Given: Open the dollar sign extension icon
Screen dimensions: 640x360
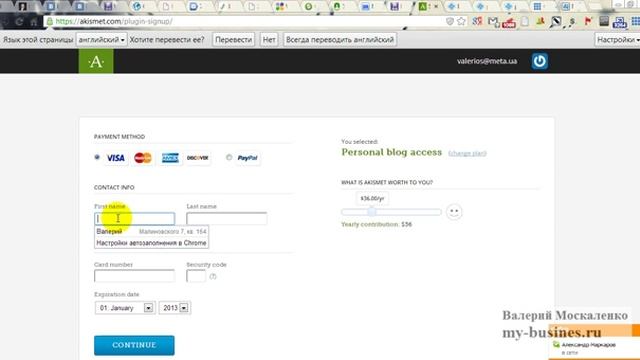Looking at the screenshot, I should click(572, 21).
